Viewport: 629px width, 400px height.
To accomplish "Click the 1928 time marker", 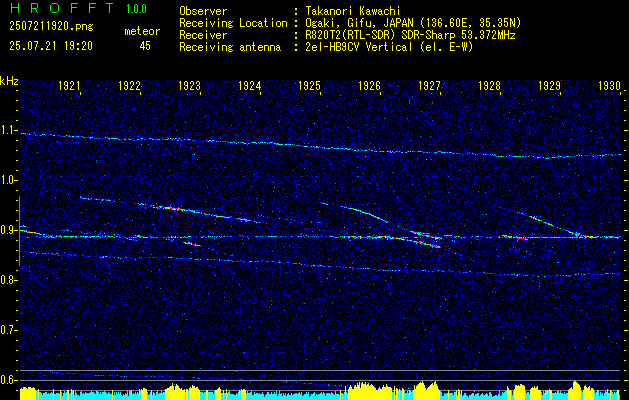I will click(x=489, y=86).
